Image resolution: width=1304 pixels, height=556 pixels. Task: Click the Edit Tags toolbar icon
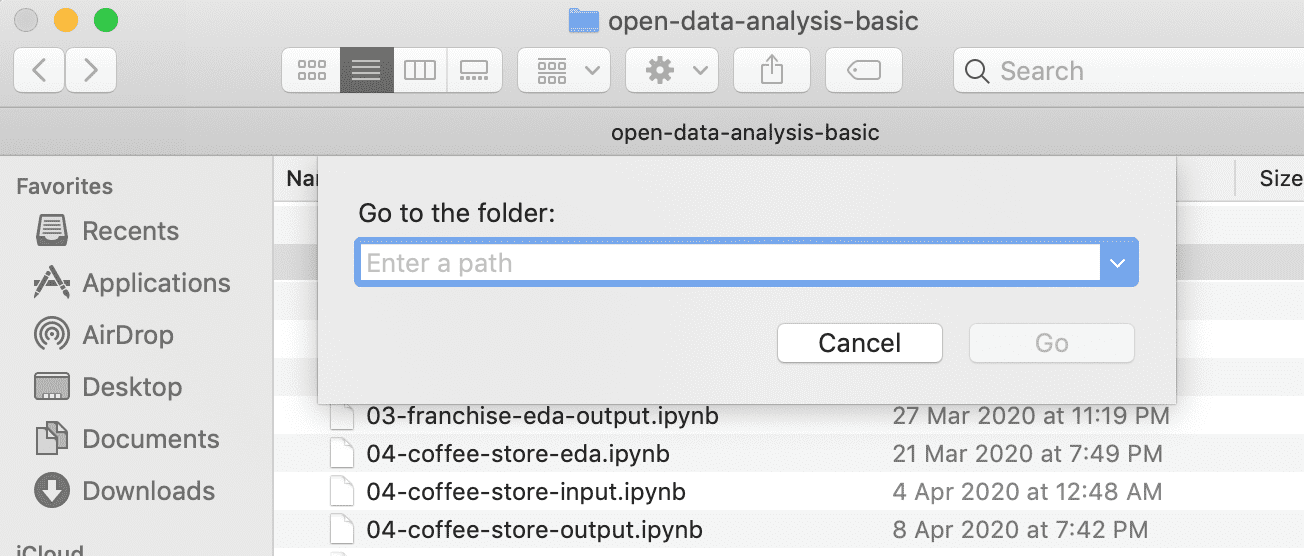click(864, 70)
